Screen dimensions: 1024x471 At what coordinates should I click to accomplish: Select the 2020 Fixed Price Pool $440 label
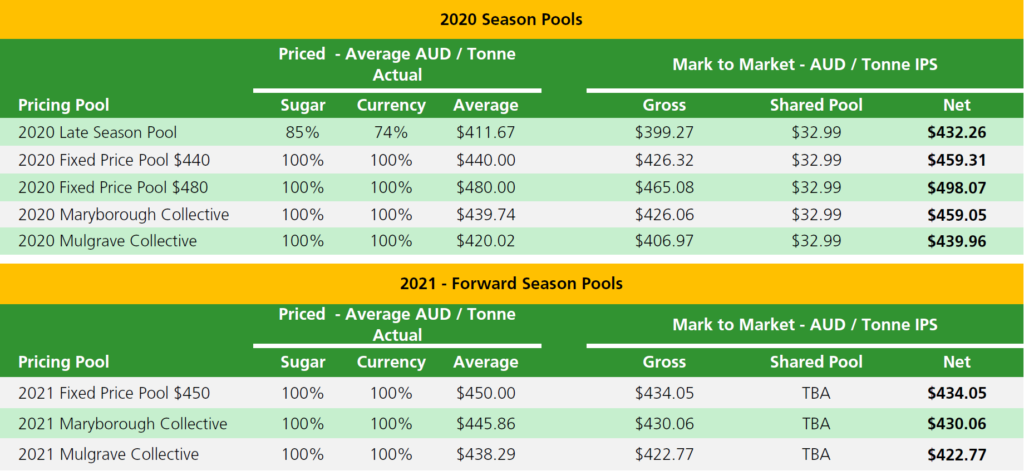(114, 160)
